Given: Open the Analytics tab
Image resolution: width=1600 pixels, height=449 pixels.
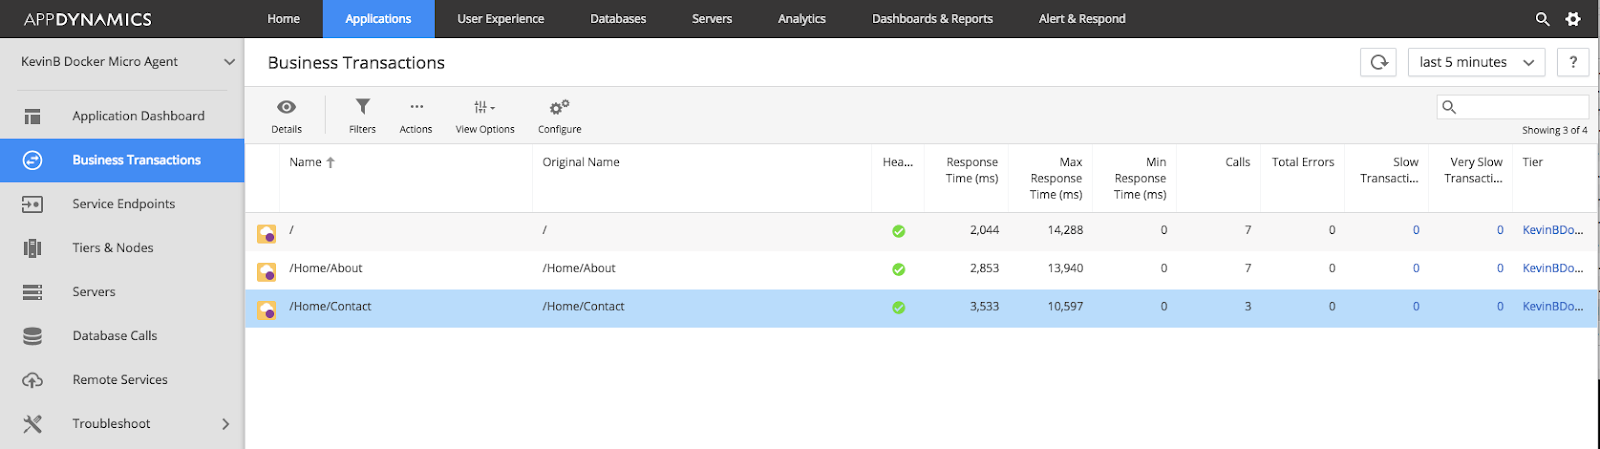Looking at the screenshot, I should tap(802, 19).
